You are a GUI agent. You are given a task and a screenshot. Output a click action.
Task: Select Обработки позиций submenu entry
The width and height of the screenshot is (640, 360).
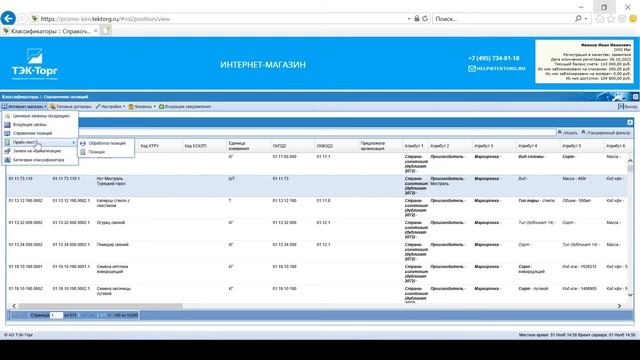[106, 143]
